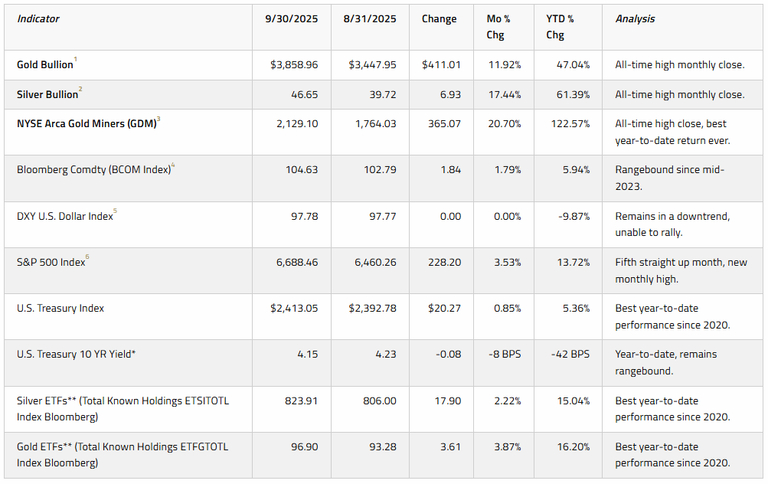Screen dimensions: 768x484
Task: Click Silver Bullion's 61.39% YTD value
Action: tap(573, 95)
